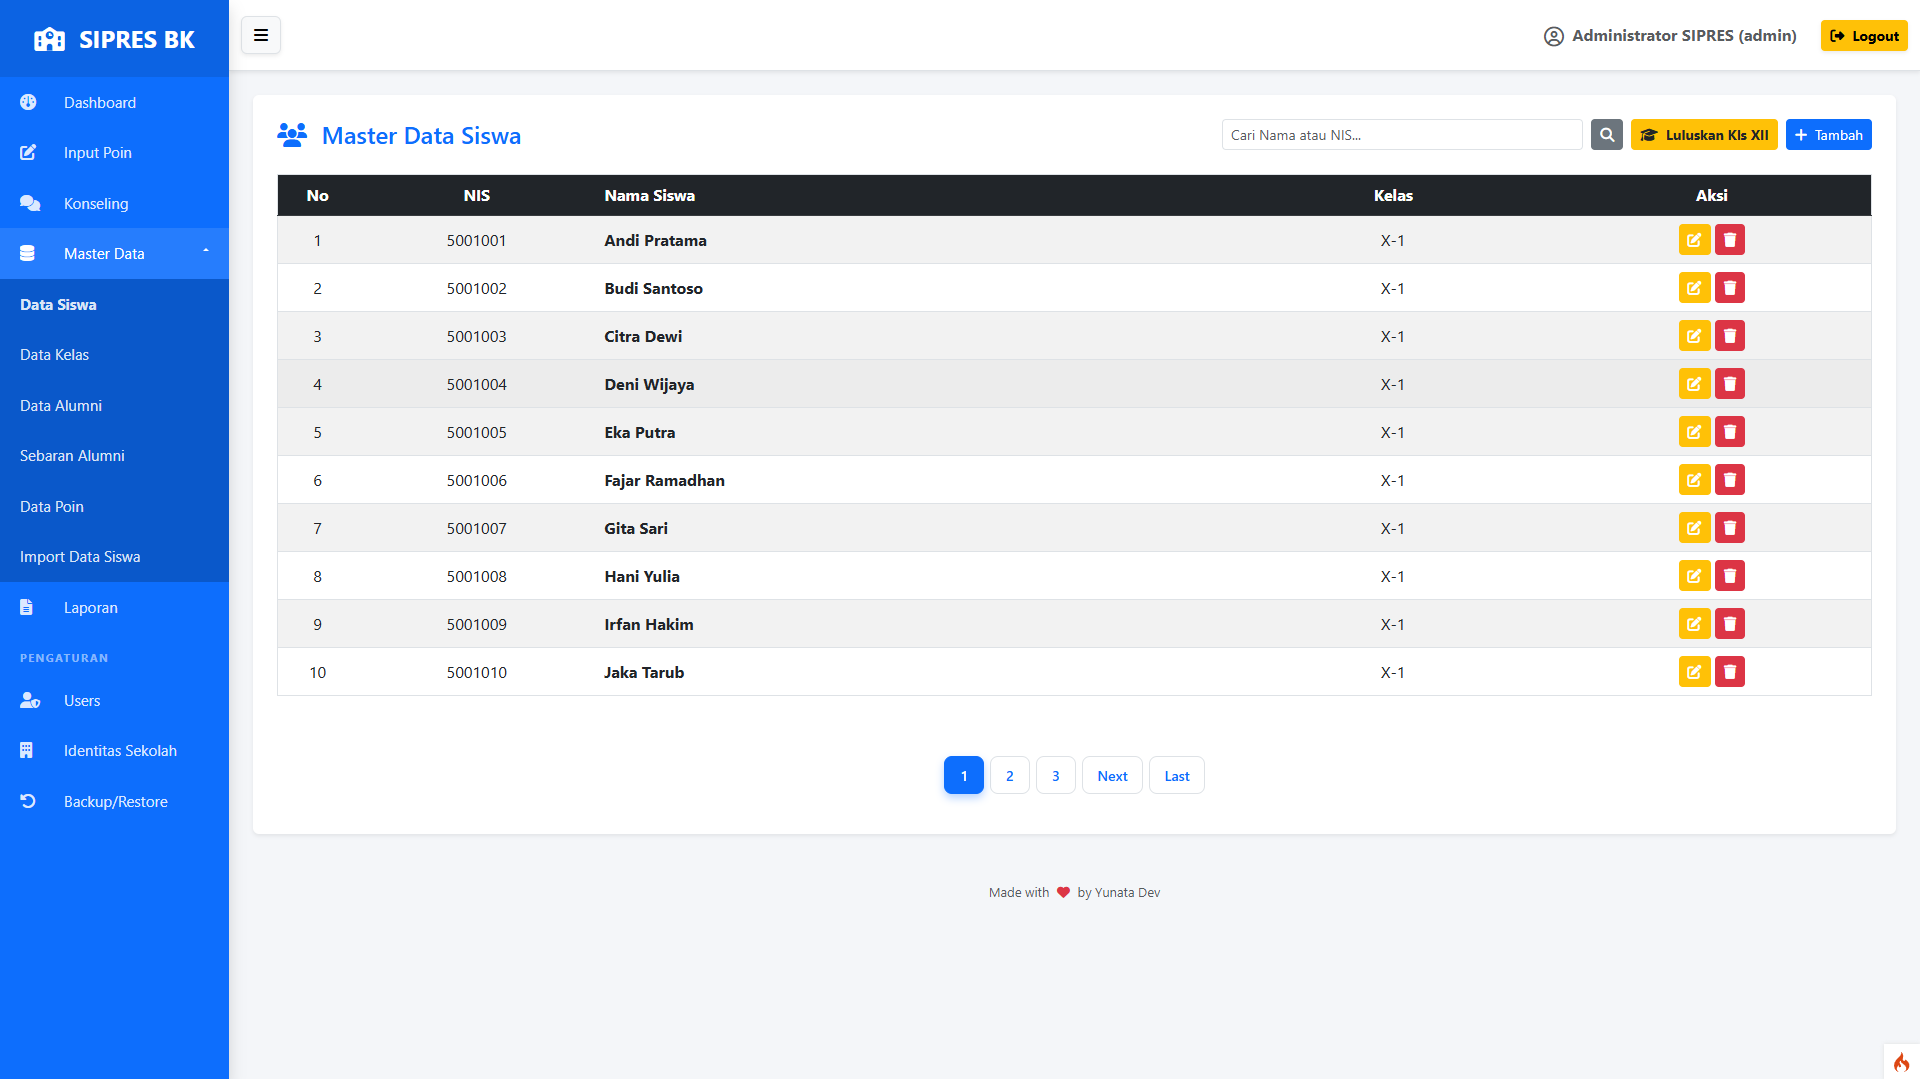Delete Budi Santoso's student record

(x=1729, y=288)
